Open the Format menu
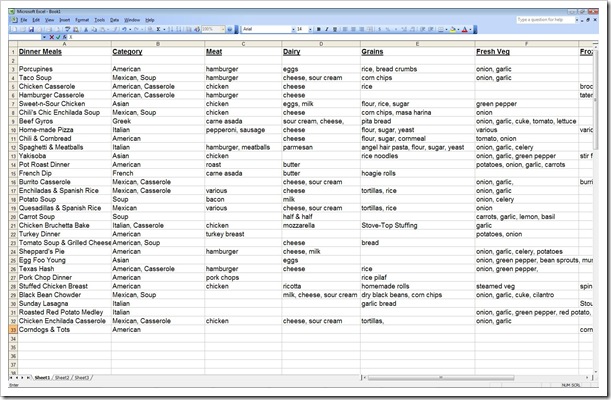This screenshot has height=400, width=611. click(x=82, y=20)
